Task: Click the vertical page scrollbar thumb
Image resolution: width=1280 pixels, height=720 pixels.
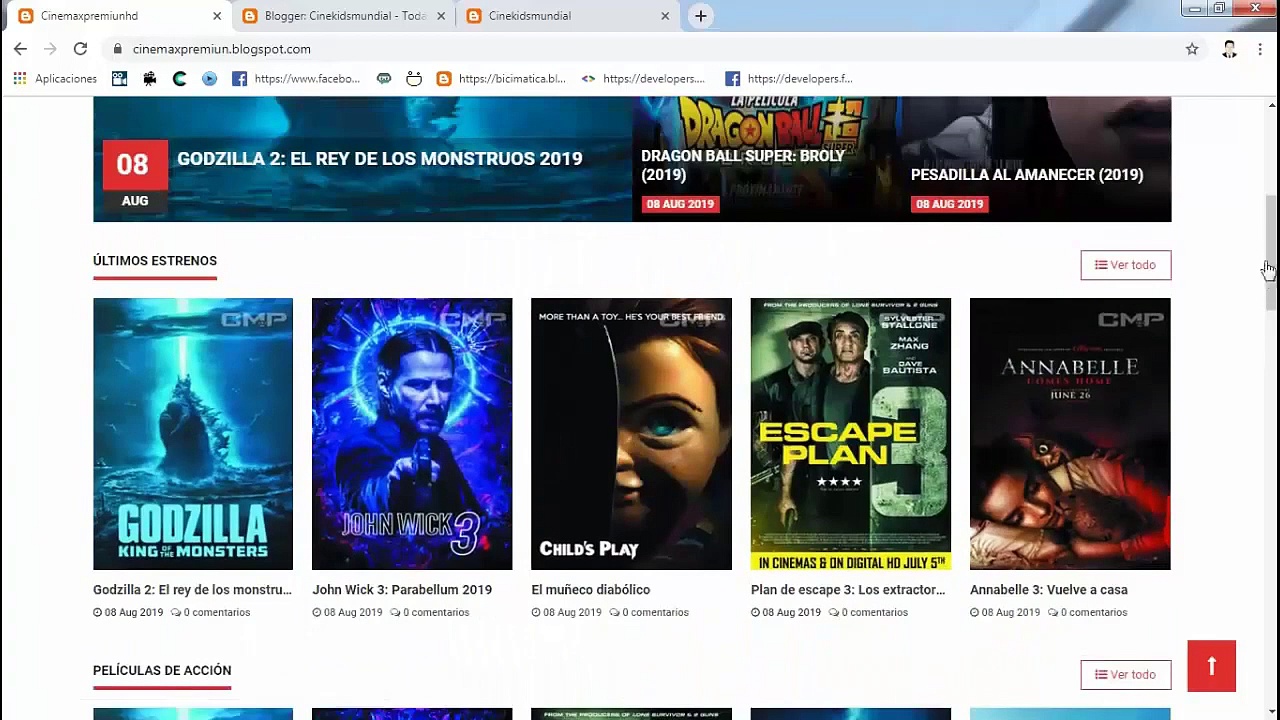Action: coord(1272,253)
